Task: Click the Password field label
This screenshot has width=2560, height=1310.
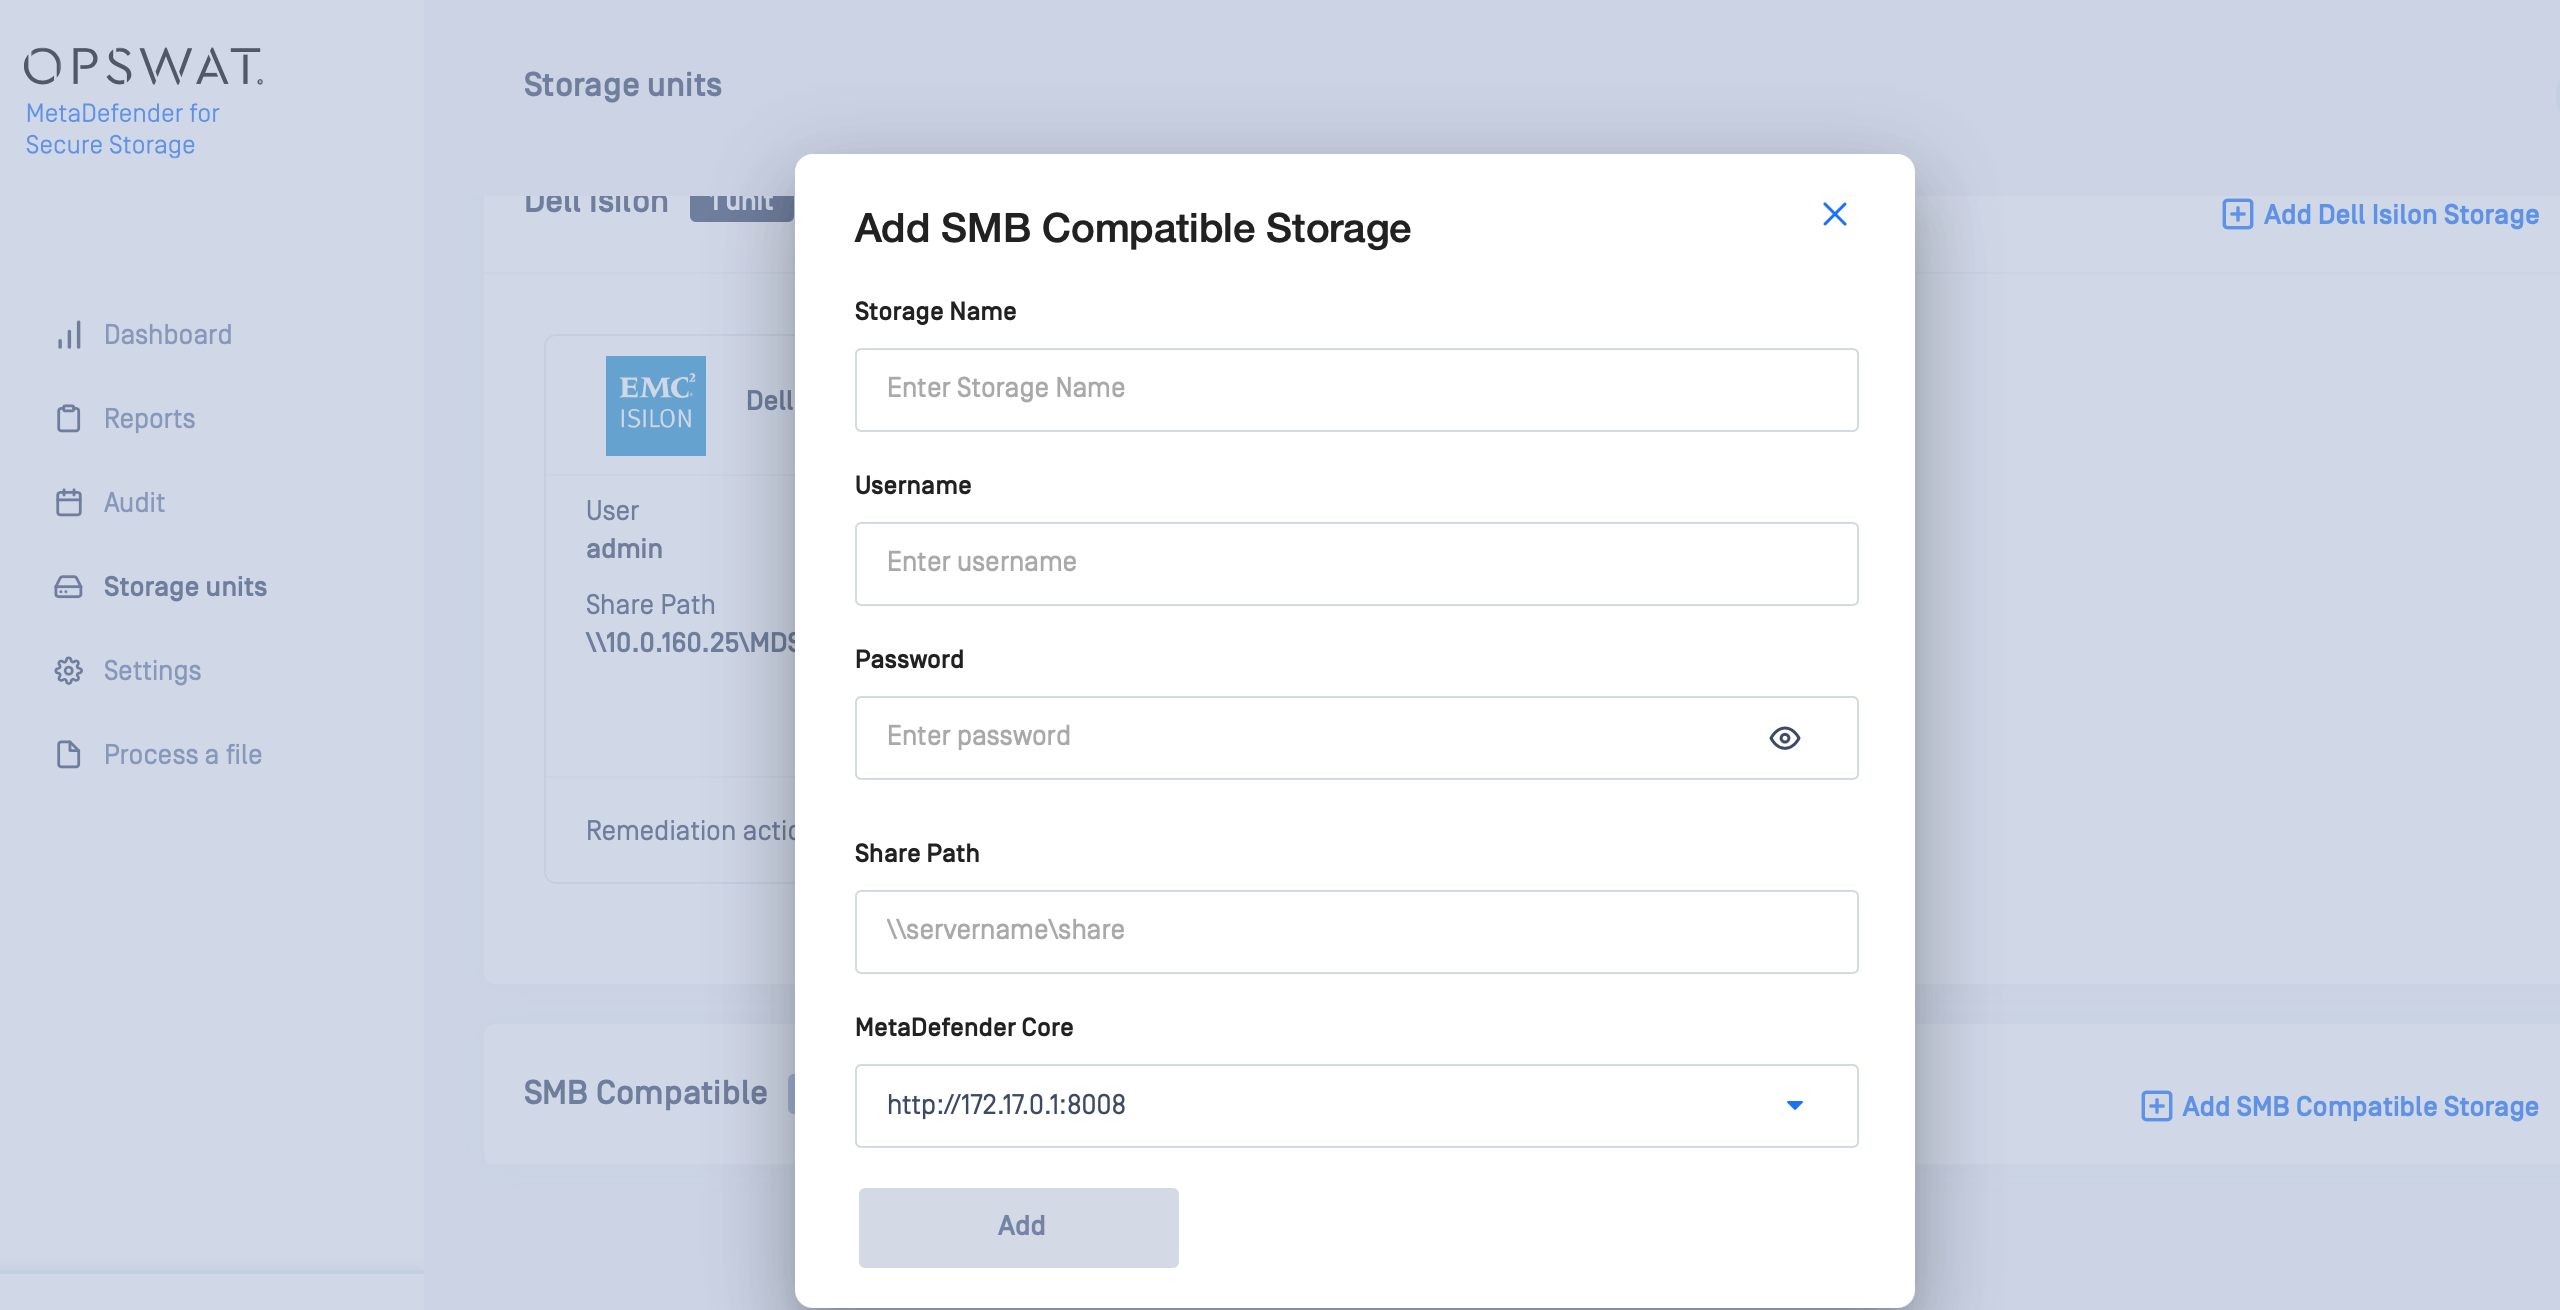Action: [x=909, y=660]
